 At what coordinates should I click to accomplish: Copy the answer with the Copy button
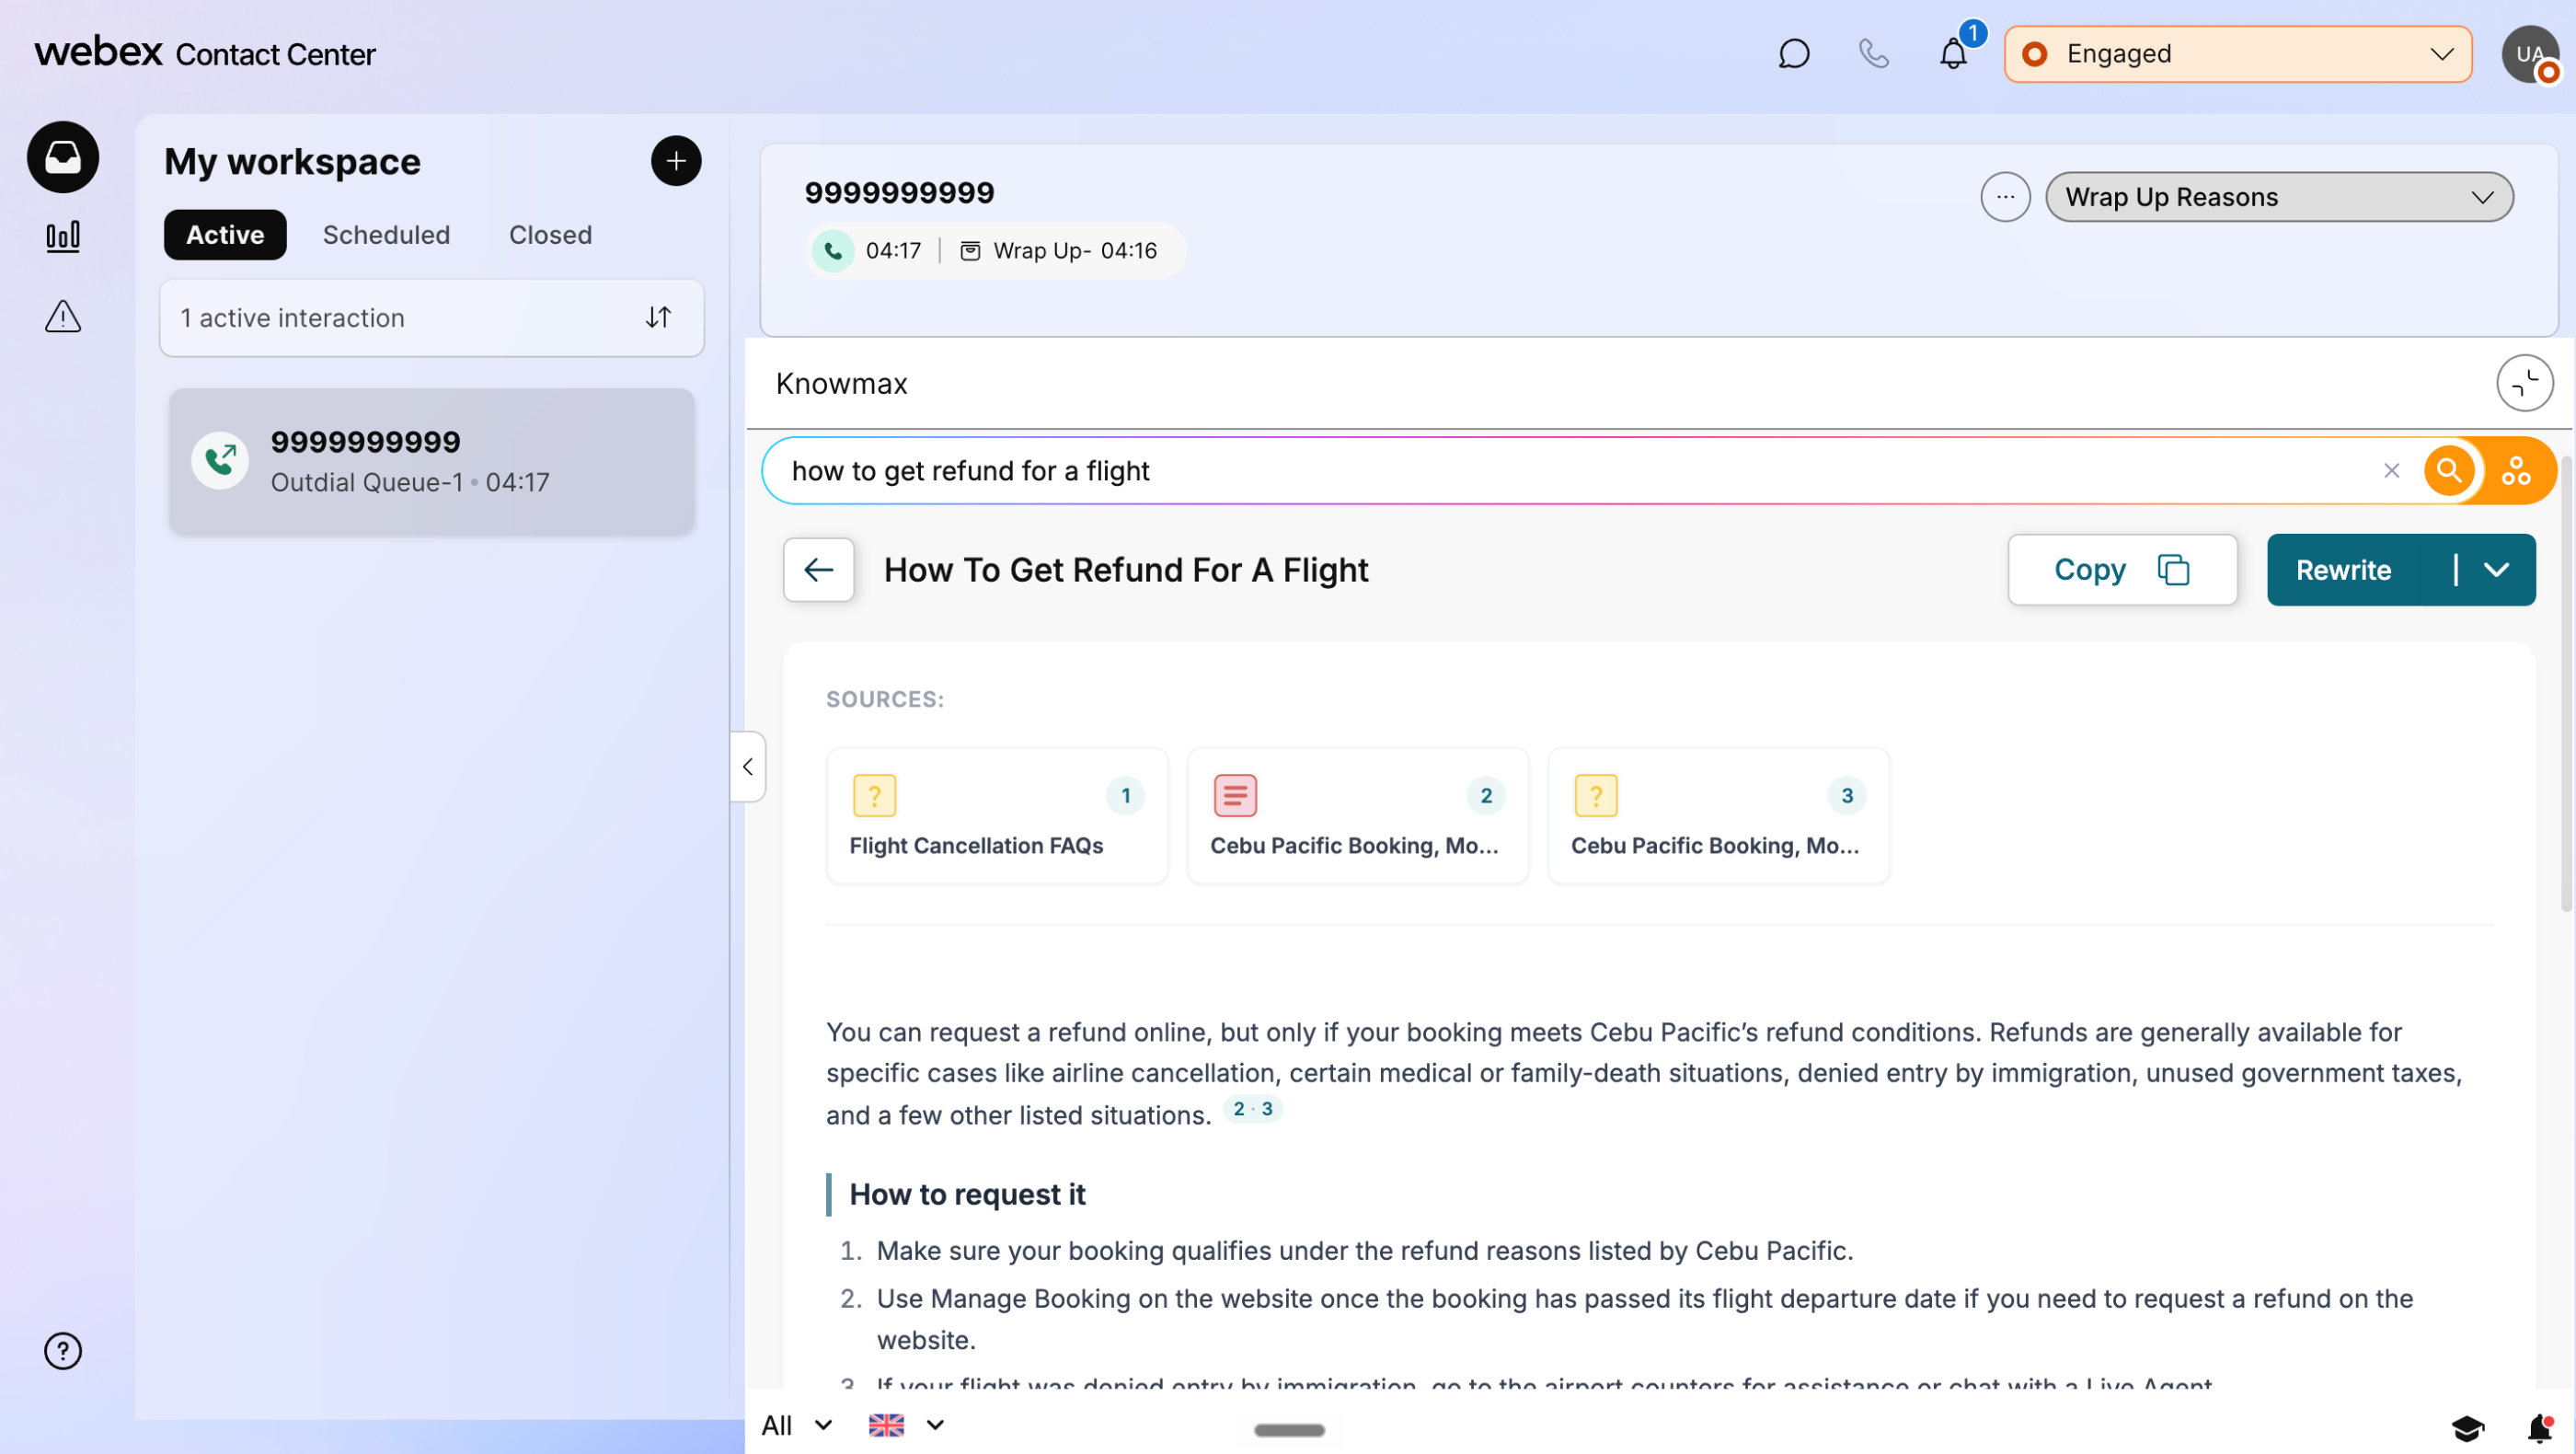2122,570
